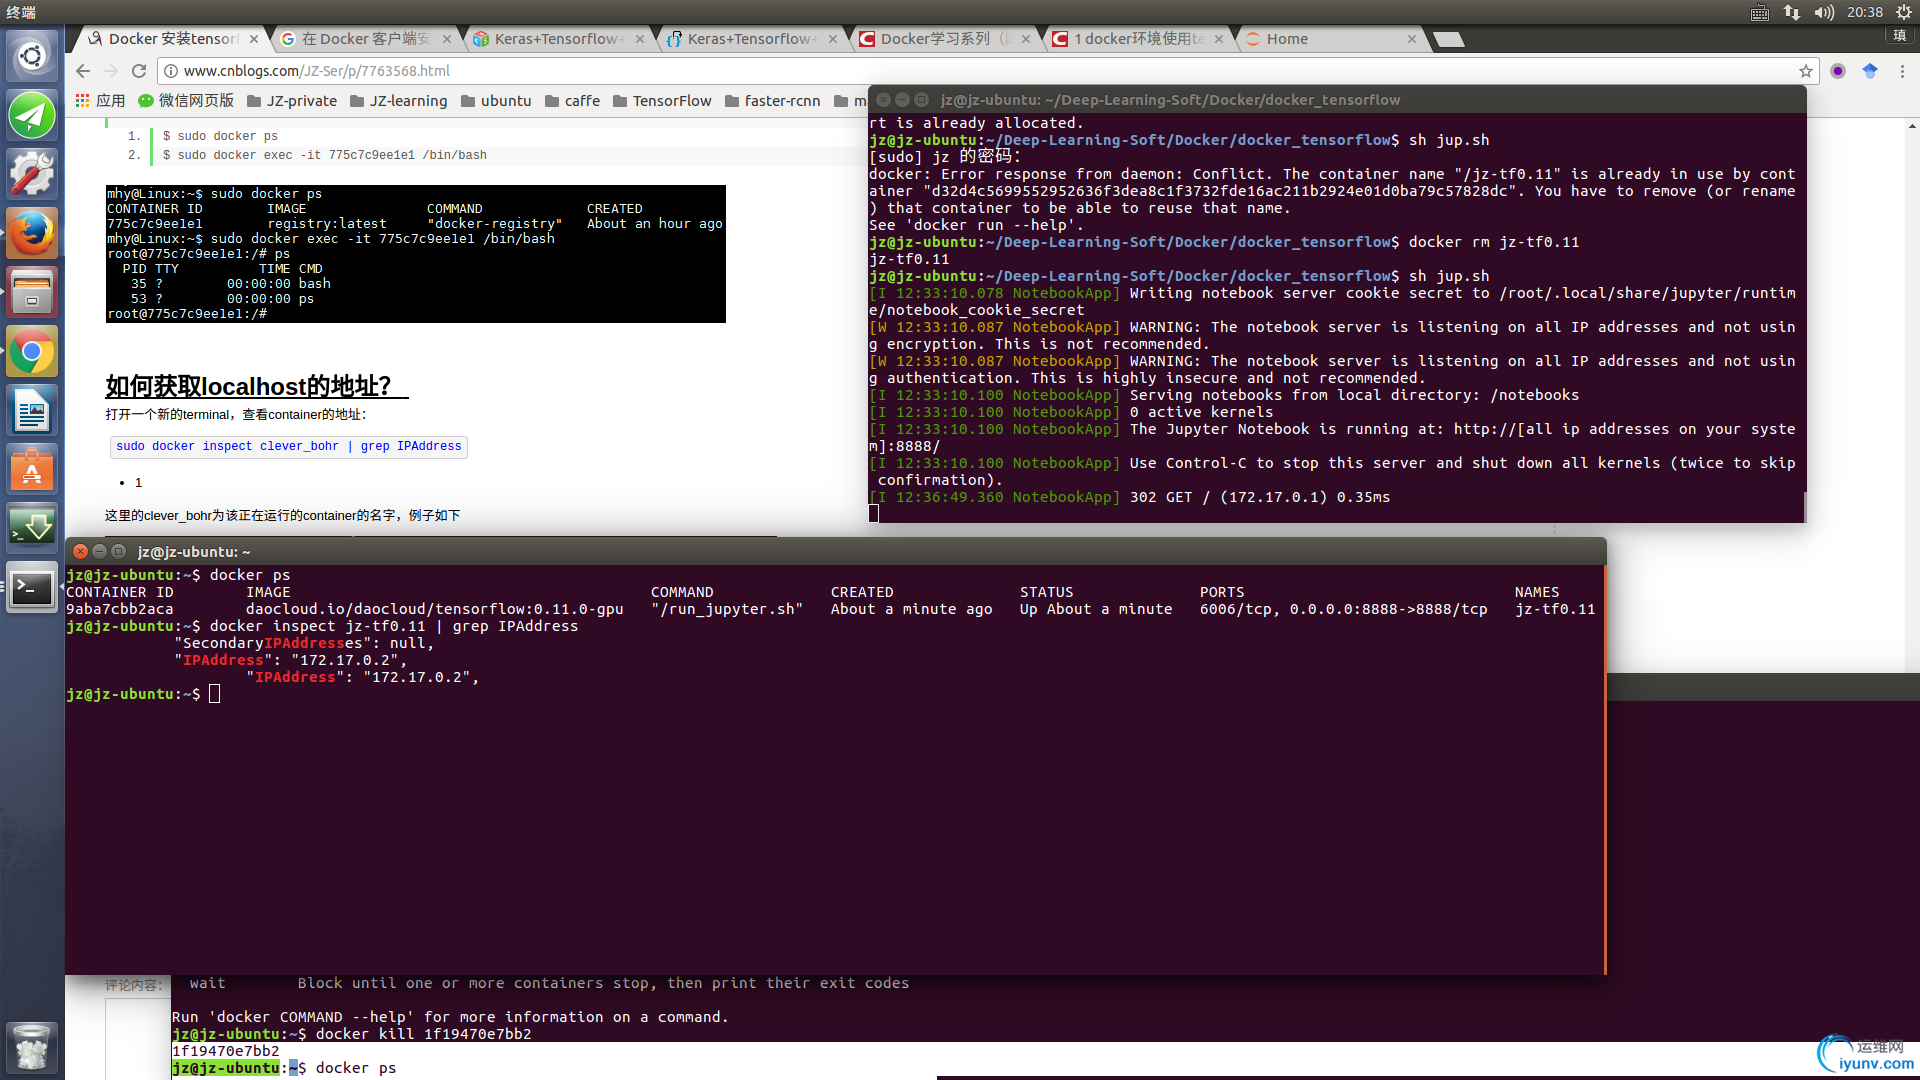
Task: Open Chrome's three-dot menu
Action: (x=1902, y=71)
